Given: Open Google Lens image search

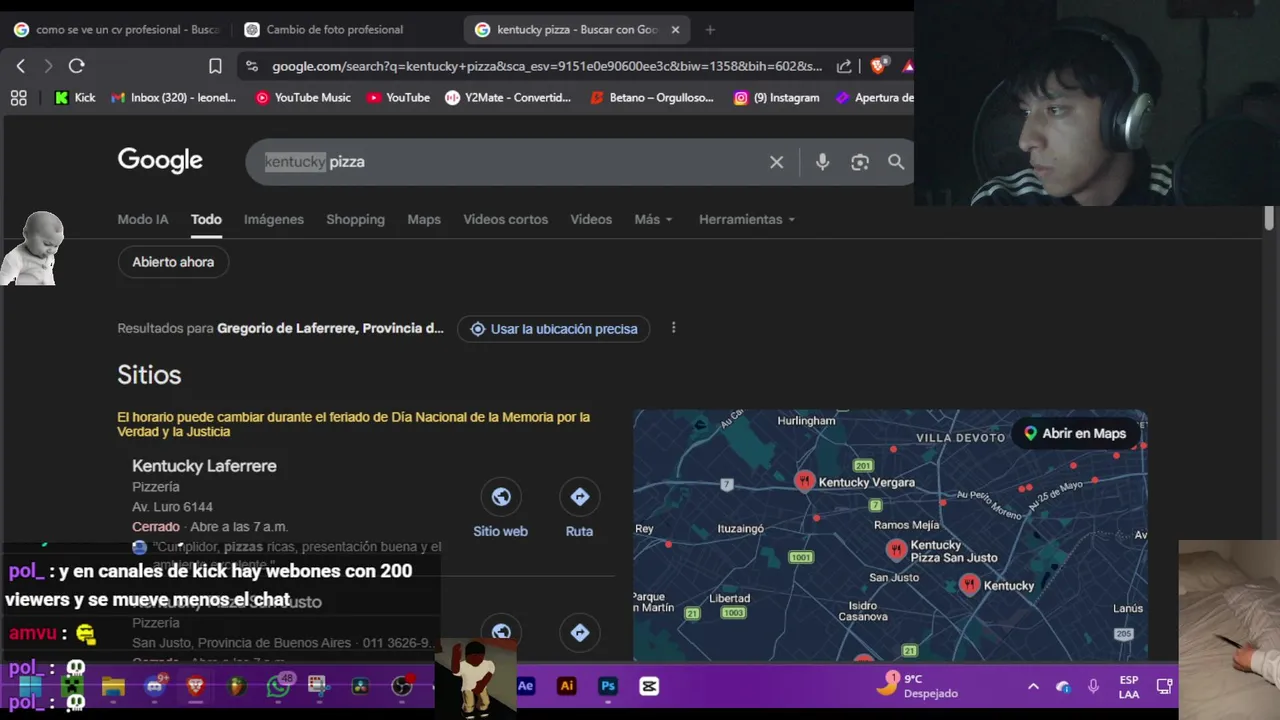Looking at the screenshot, I should click(x=860, y=162).
